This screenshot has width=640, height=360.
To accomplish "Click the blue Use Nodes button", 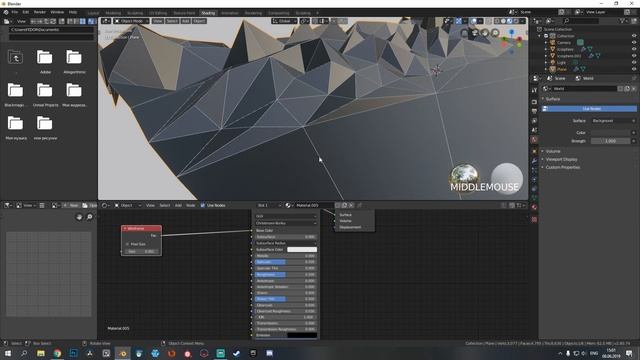I will tap(589, 109).
